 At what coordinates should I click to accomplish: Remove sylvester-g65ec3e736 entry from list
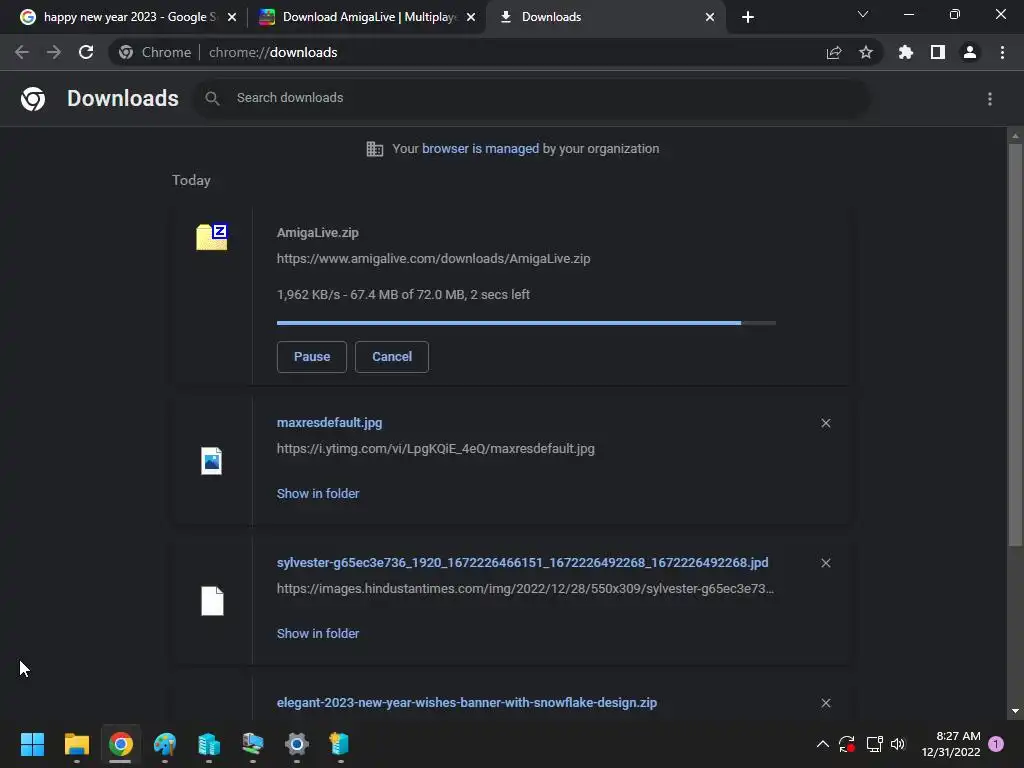pos(826,563)
